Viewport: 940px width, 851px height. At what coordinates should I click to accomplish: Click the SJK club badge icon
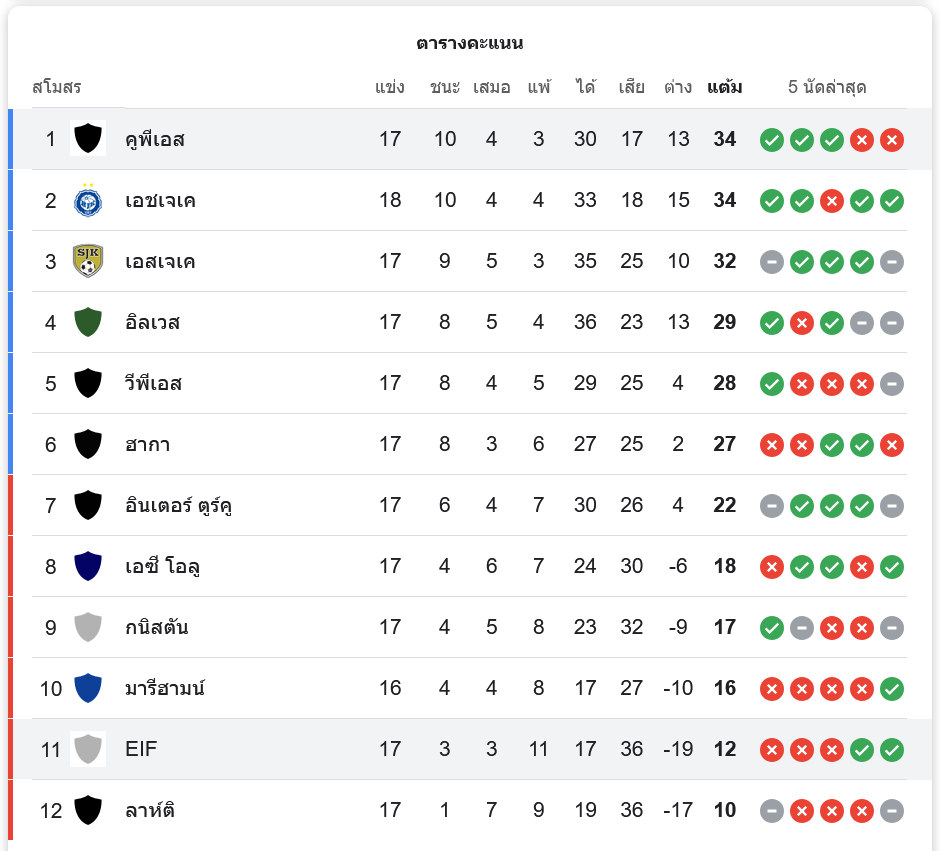coord(88,261)
